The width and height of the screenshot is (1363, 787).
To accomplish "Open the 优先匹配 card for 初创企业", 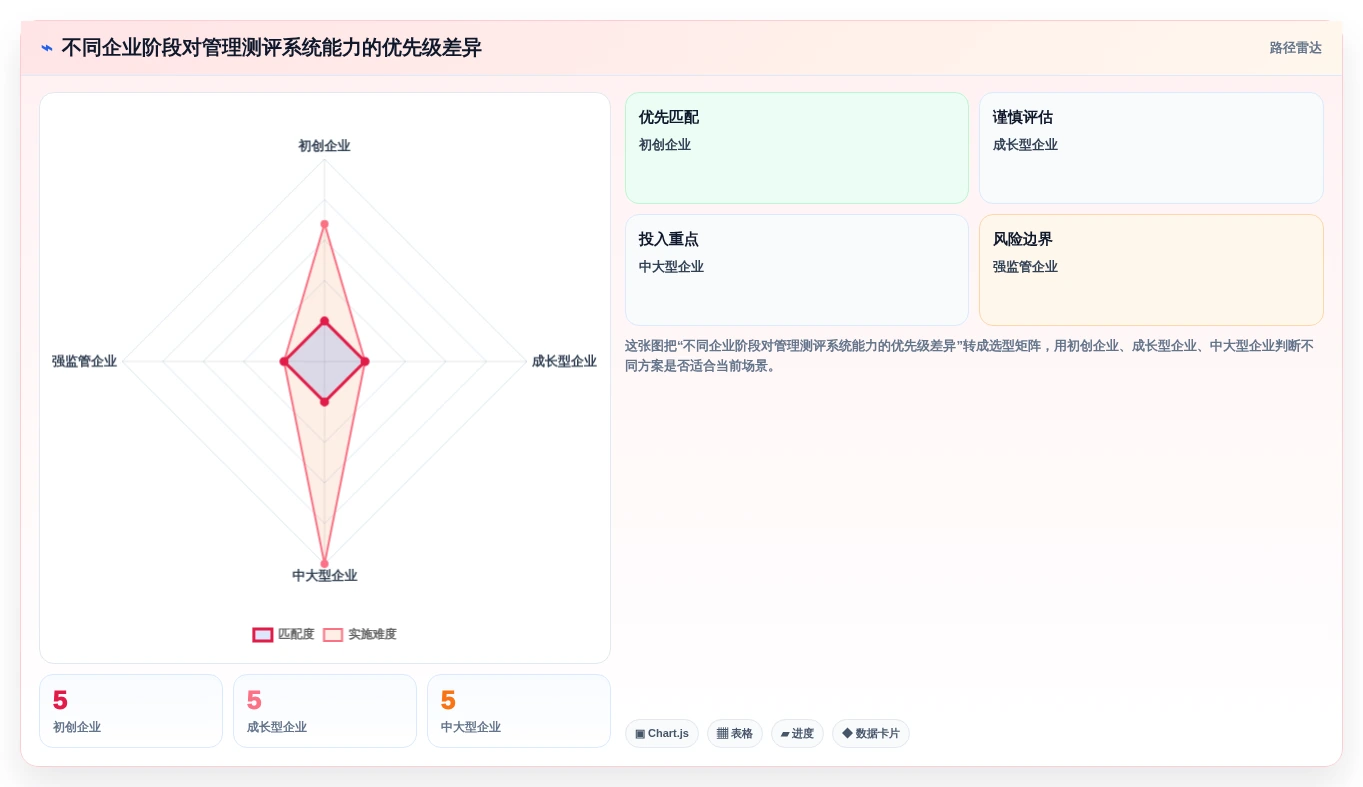I will [797, 148].
